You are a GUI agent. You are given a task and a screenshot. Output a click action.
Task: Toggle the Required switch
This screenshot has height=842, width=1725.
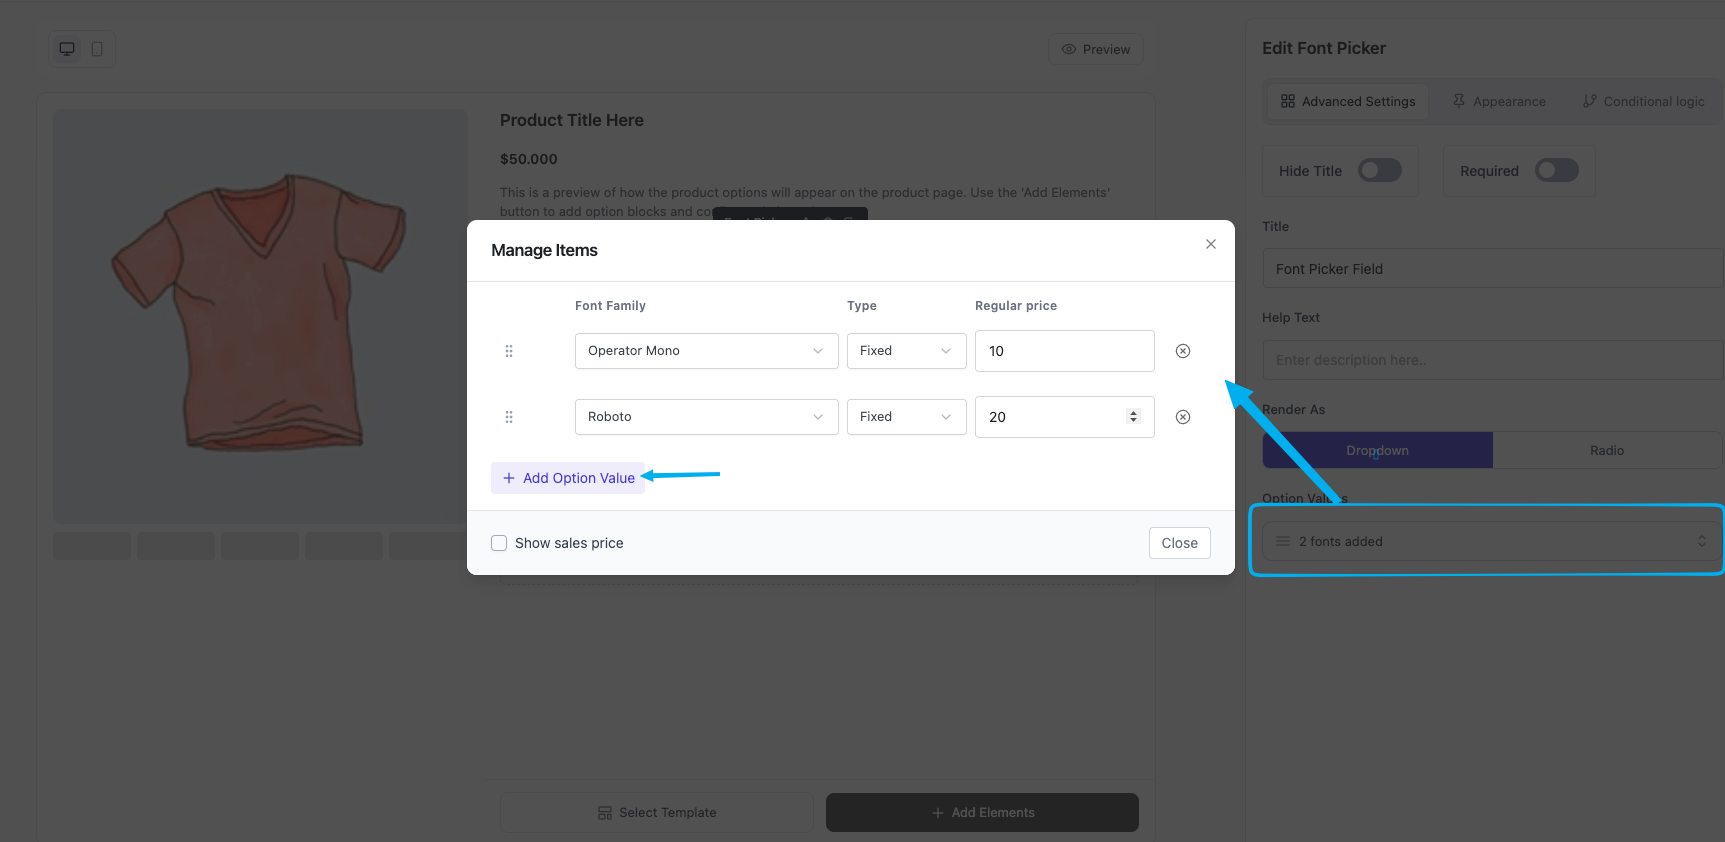coord(1557,171)
